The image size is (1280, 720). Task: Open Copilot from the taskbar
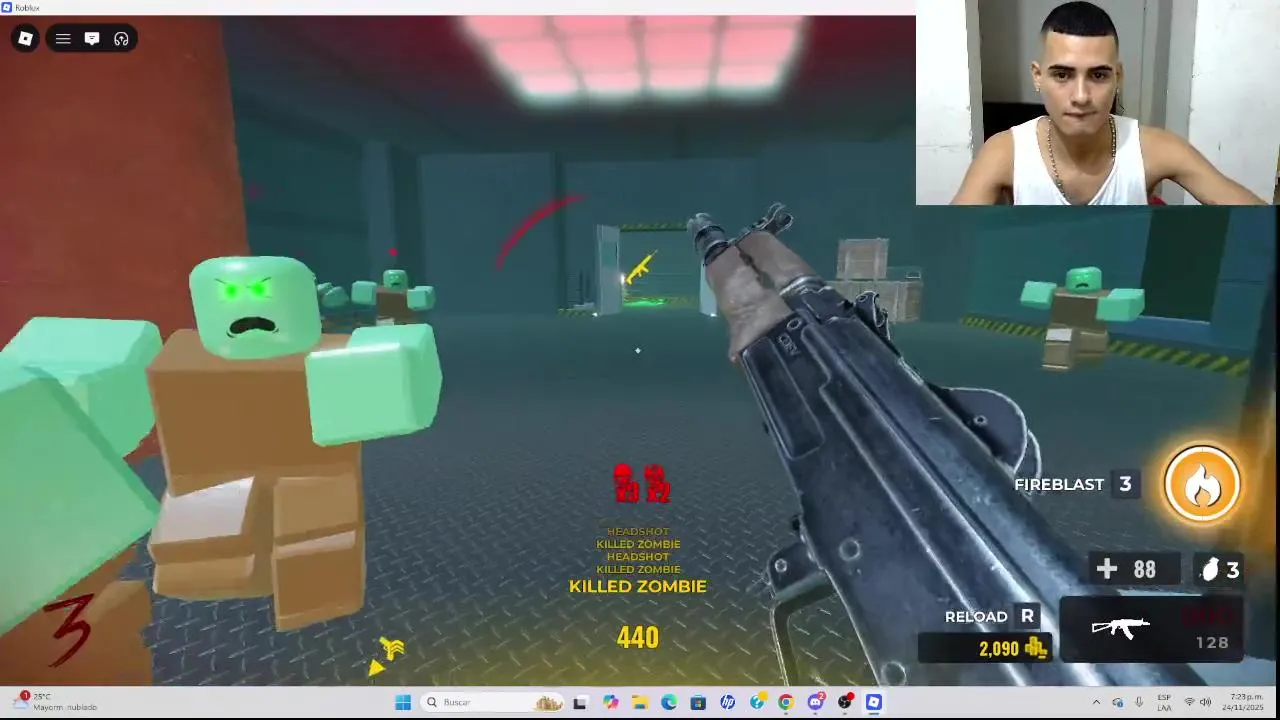pyautogui.click(x=610, y=702)
